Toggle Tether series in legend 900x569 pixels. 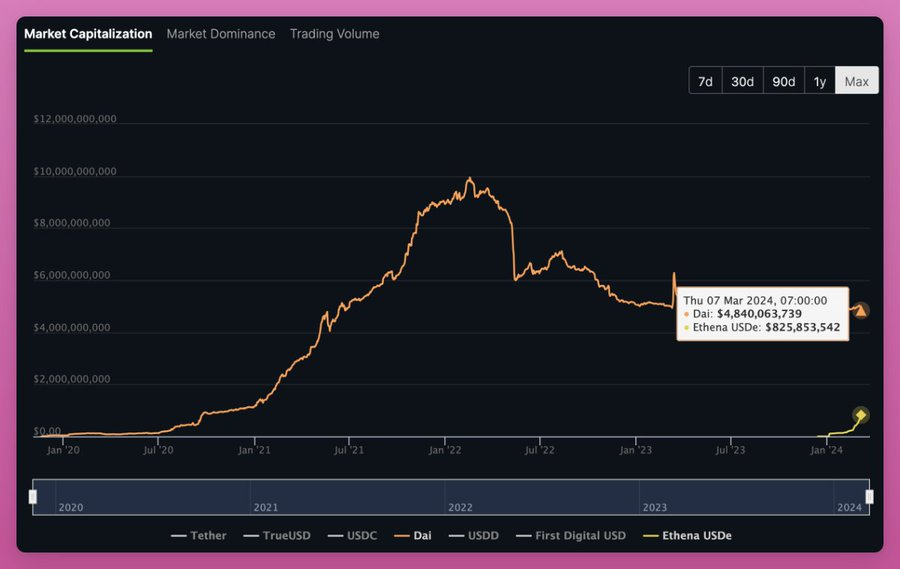pos(199,535)
